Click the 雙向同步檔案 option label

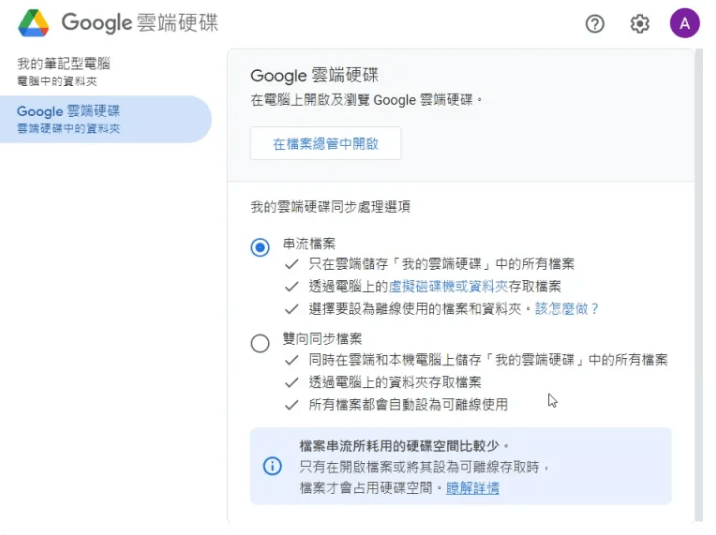click(x=322, y=339)
